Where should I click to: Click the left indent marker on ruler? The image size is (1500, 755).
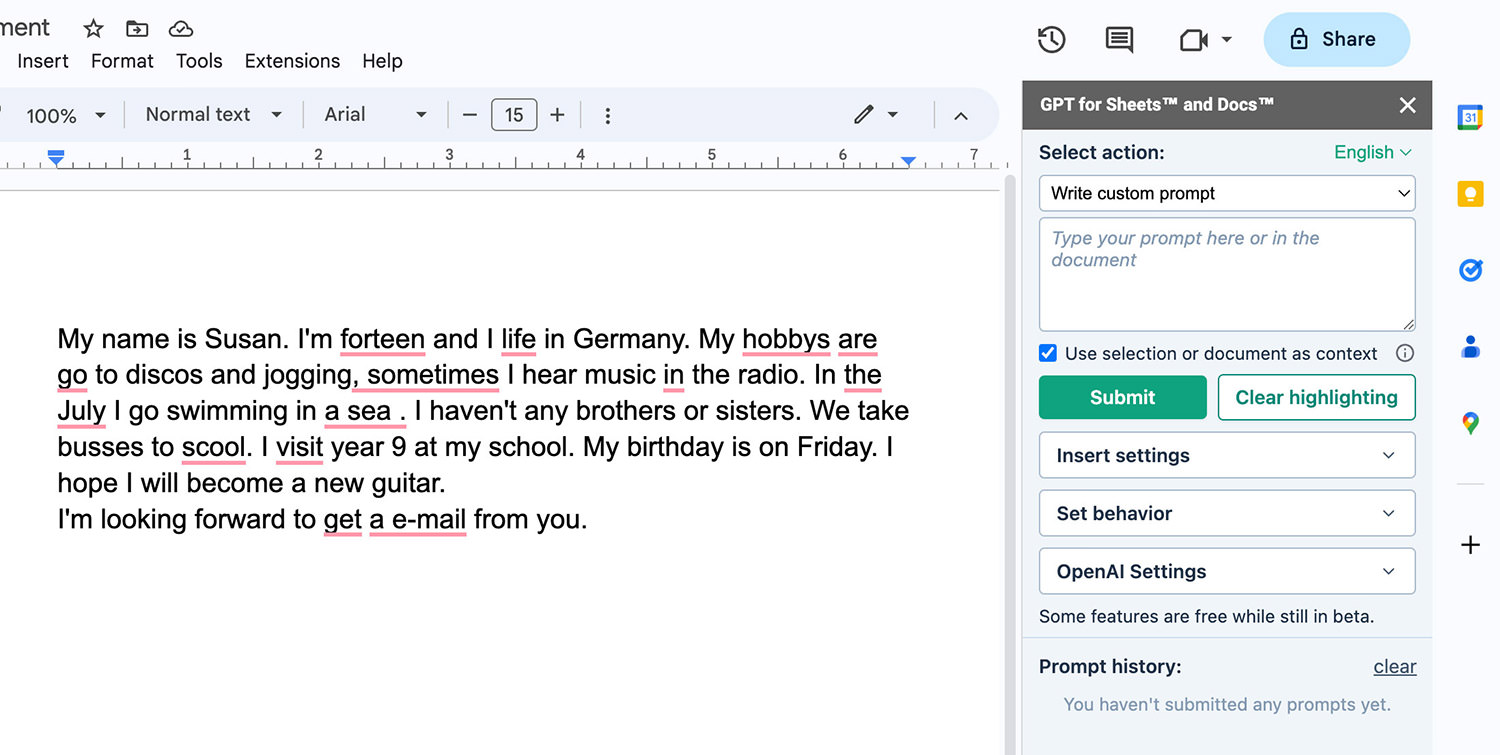(x=56, y=158)
